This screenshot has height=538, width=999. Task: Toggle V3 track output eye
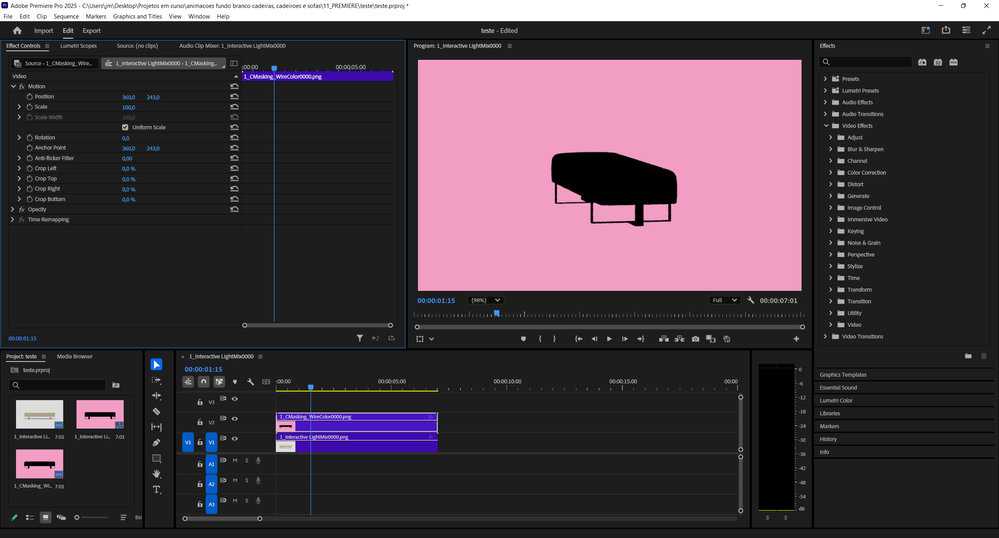234,399
